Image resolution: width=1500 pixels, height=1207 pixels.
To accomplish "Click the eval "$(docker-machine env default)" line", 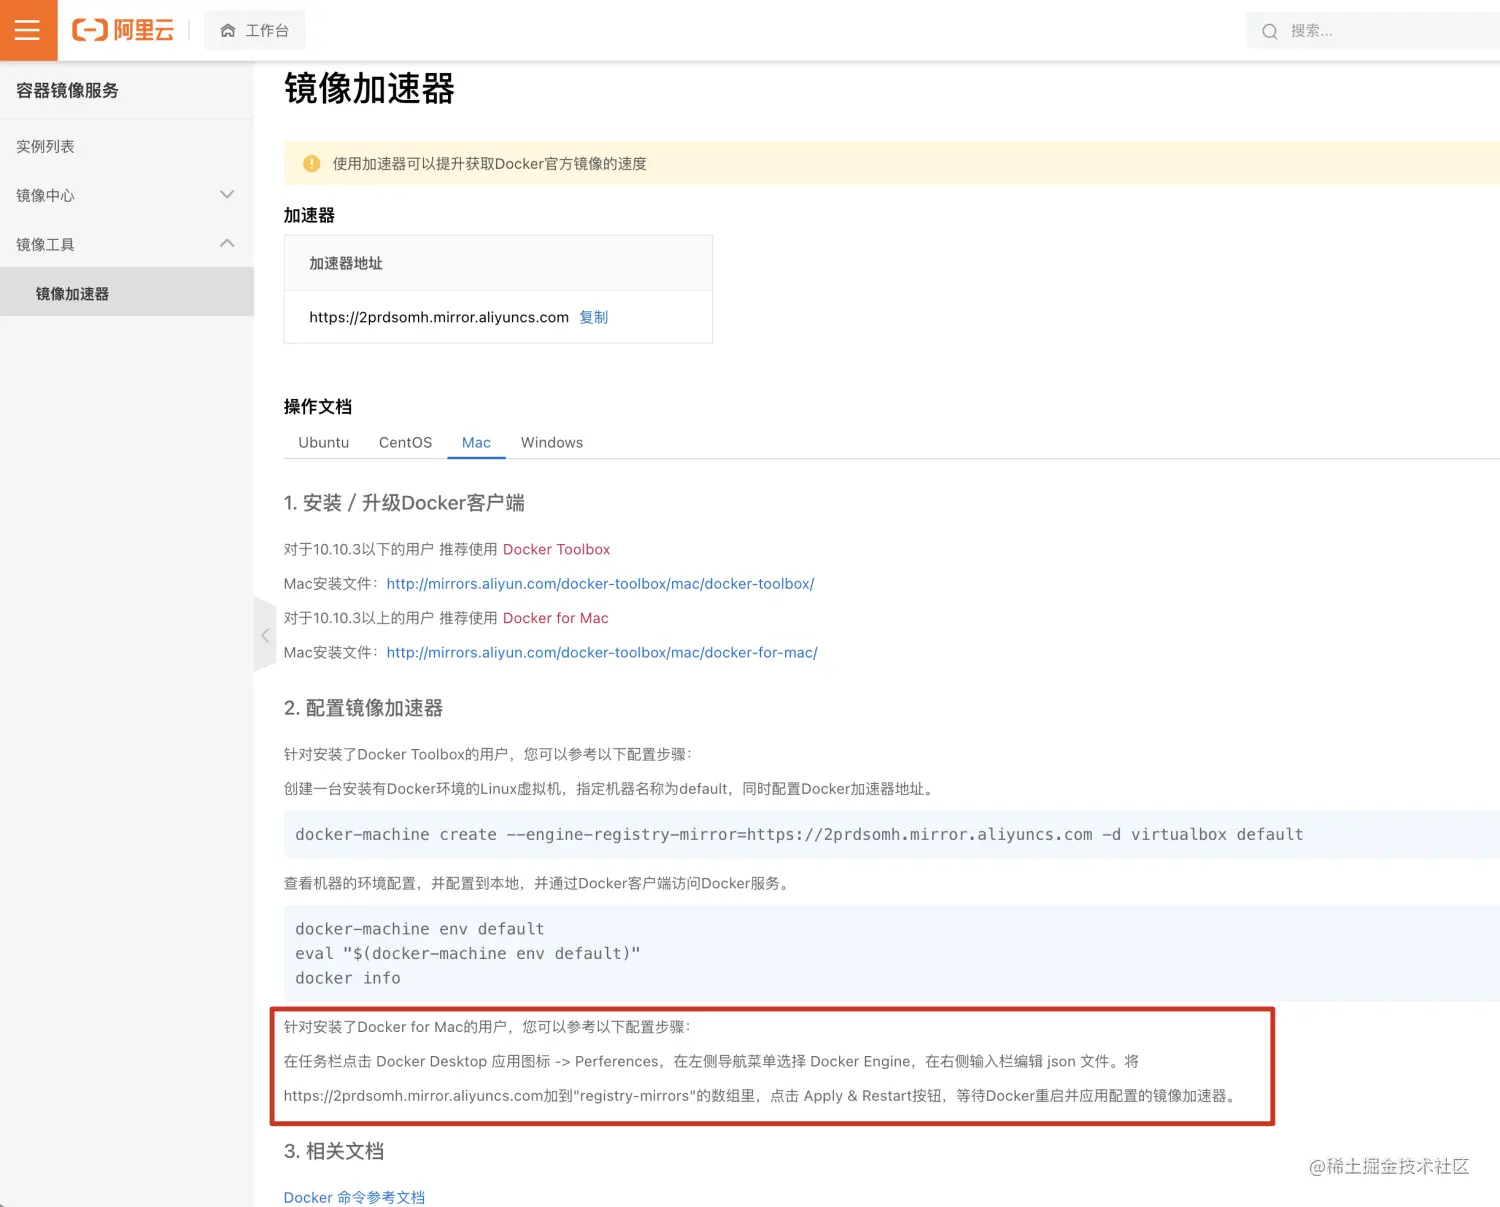I will [x=468, y=953].
